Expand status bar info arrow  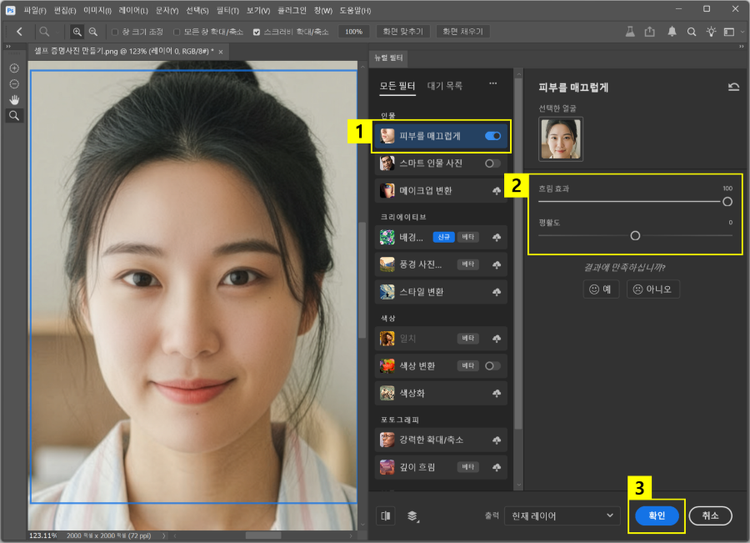click(164, 535)
